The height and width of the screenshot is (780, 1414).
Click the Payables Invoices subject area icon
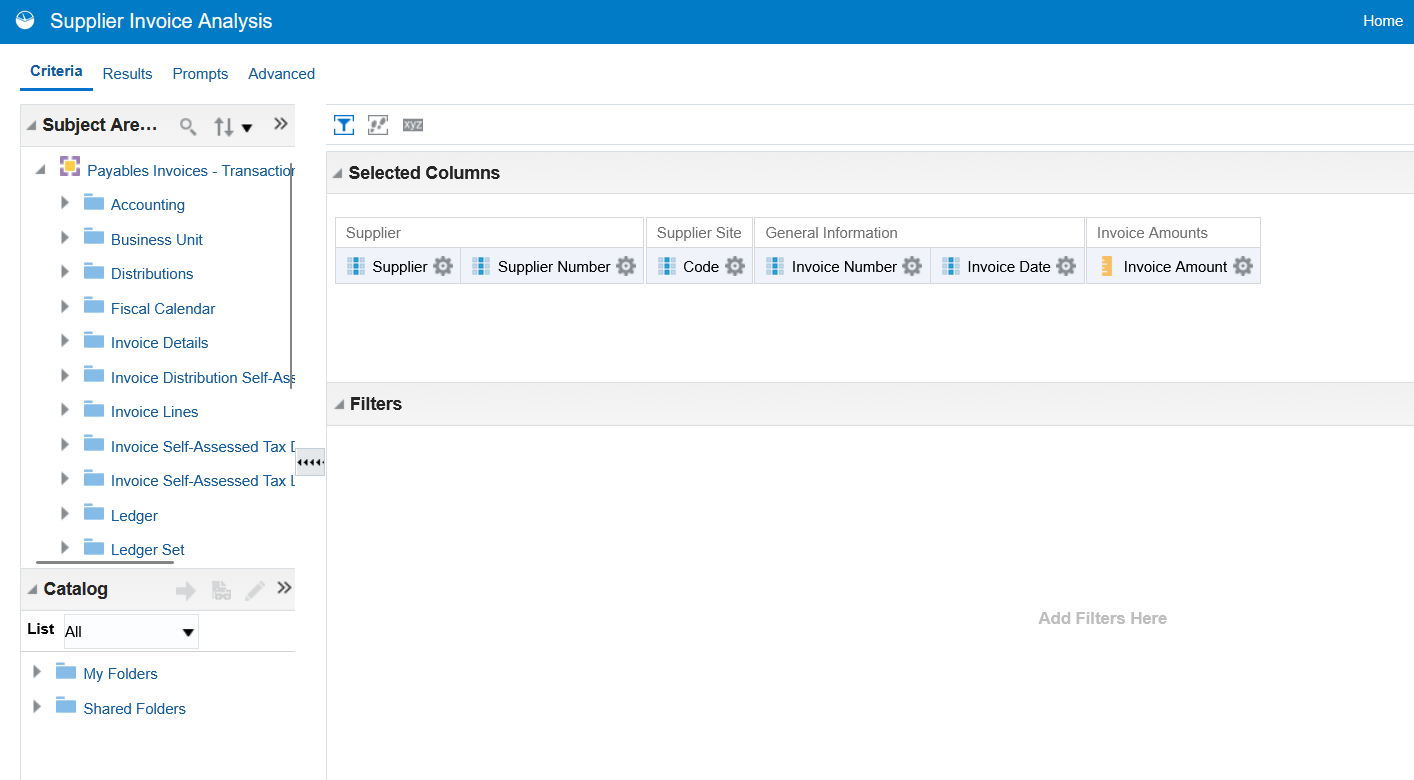click(70, 166)
